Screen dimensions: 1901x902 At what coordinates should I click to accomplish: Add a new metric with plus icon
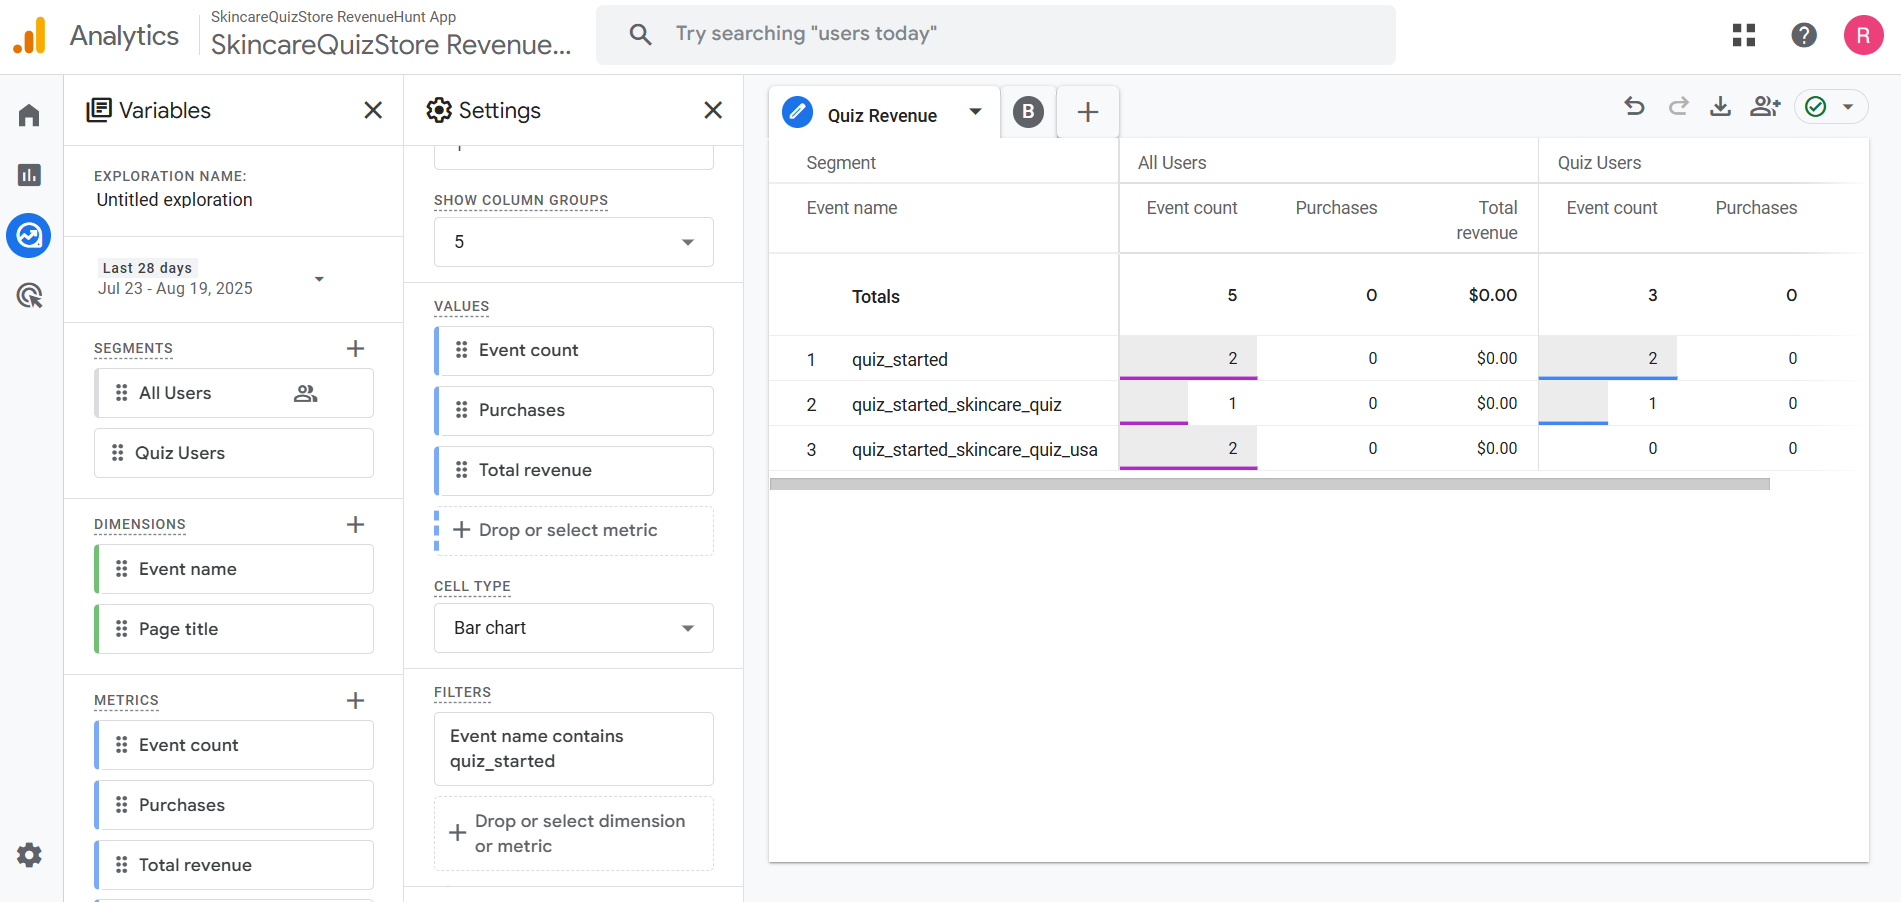point(355,700)
